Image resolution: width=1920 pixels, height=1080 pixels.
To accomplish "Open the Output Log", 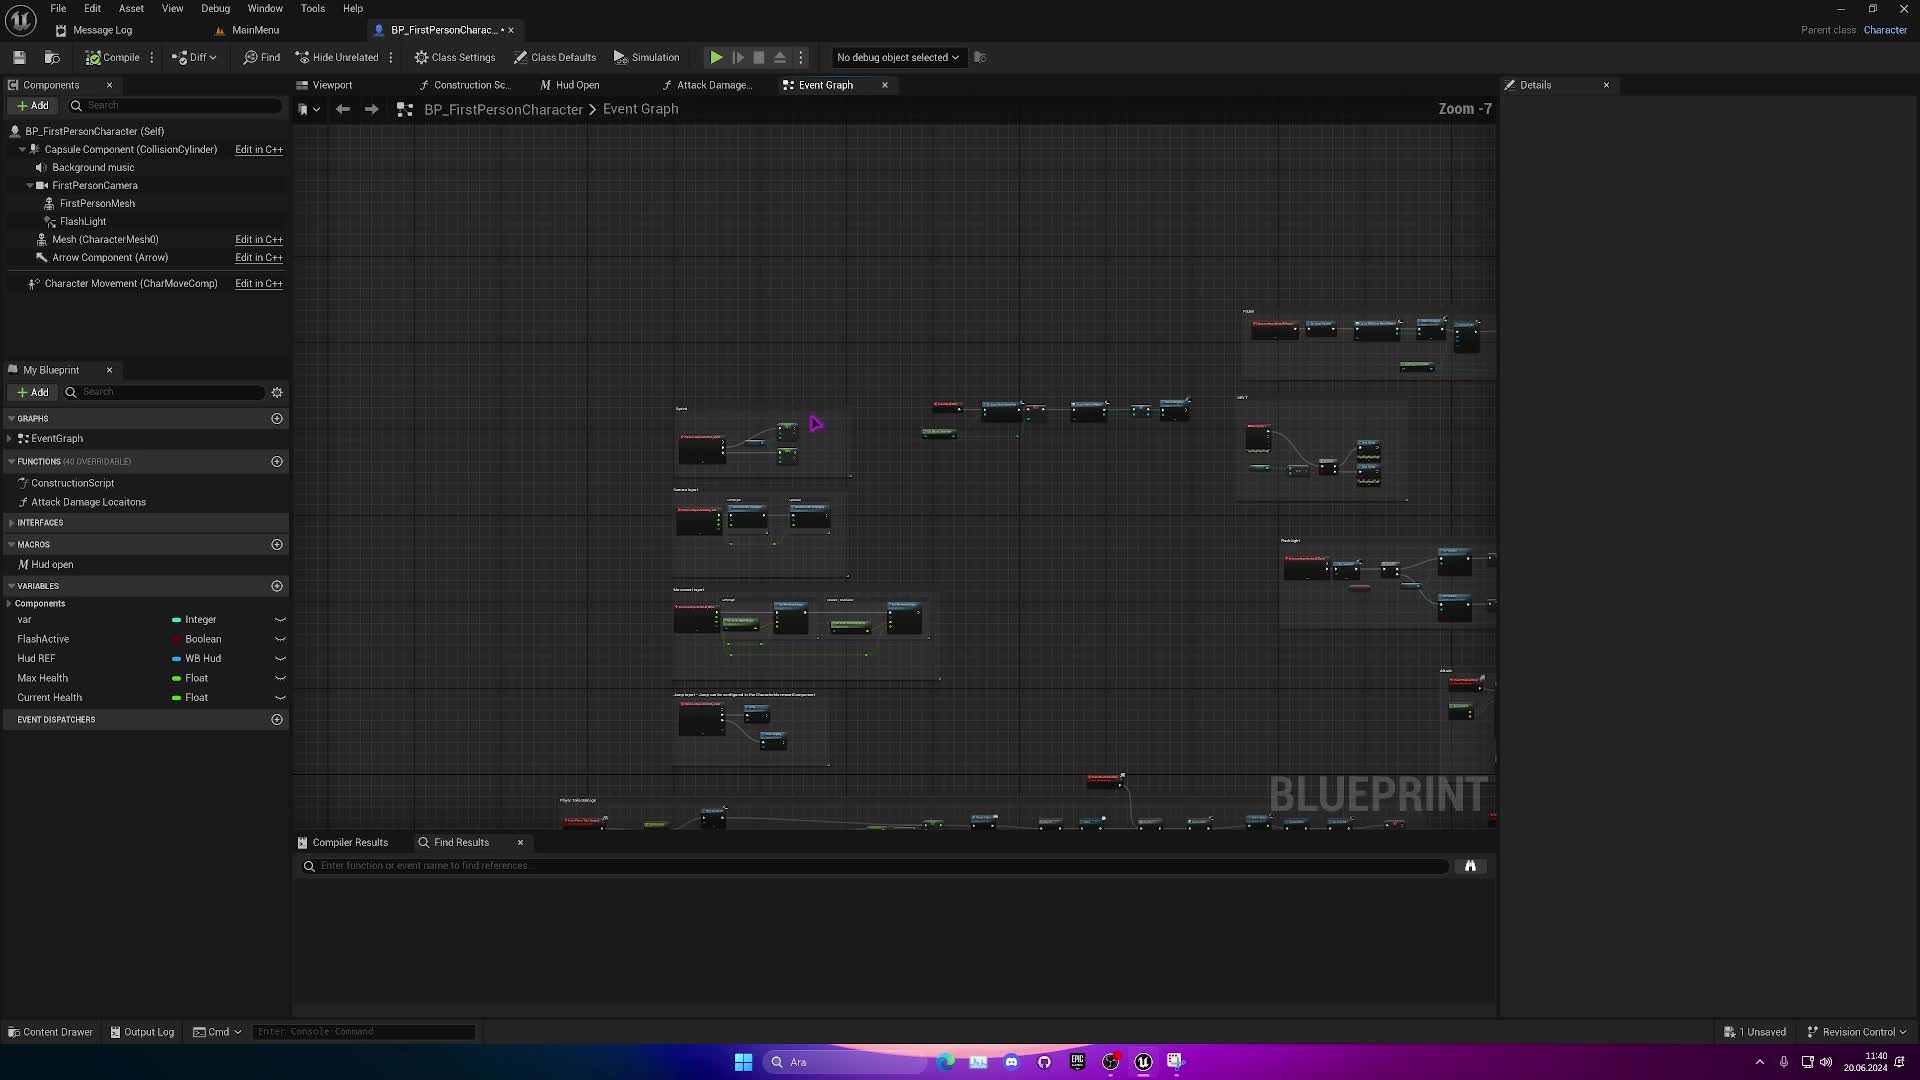I will point(142,1032).
